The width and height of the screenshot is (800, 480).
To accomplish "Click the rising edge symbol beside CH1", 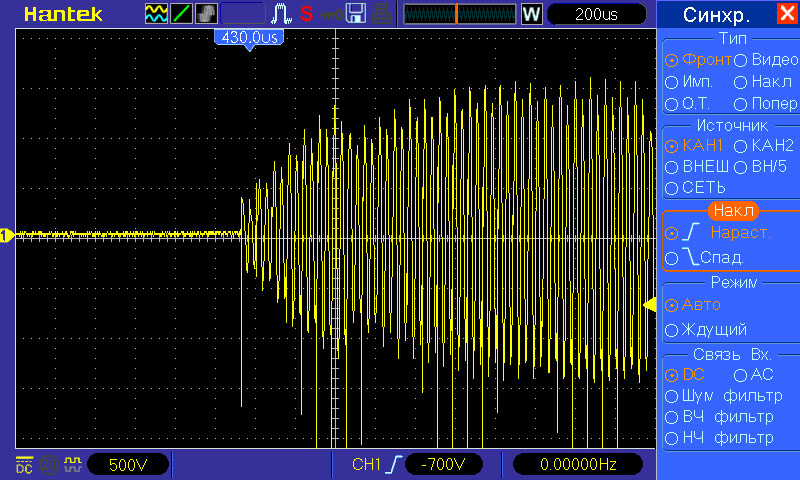I will coord(394,464).
